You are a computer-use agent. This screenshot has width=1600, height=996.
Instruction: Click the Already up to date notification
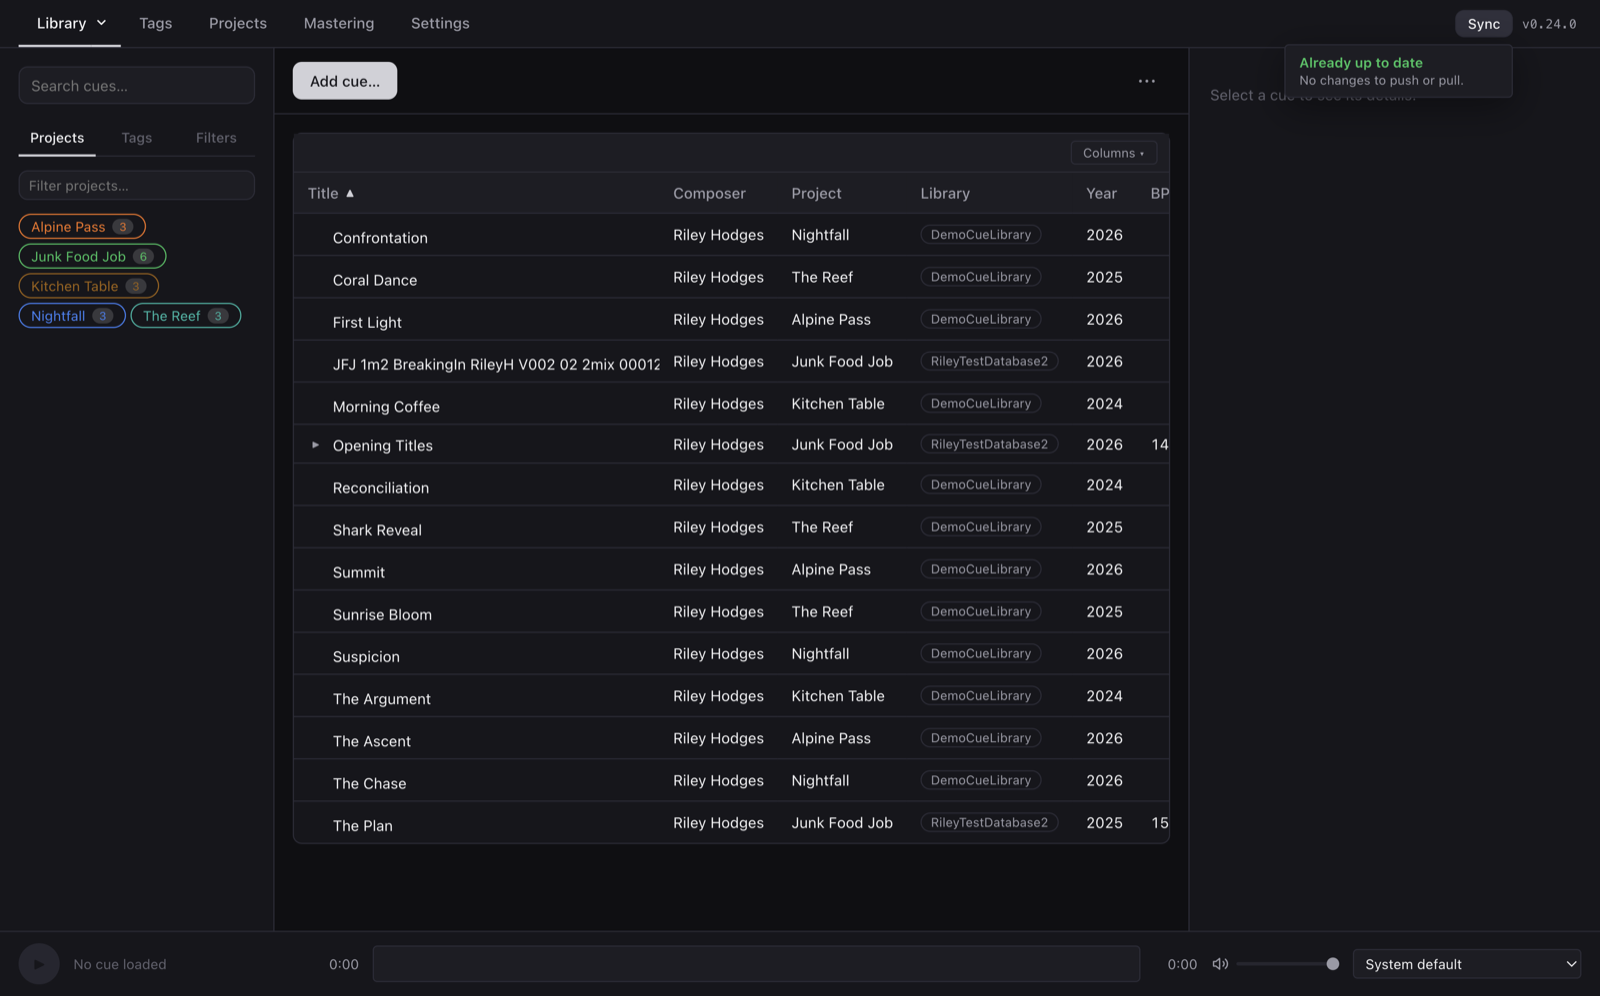point(1398,71)
